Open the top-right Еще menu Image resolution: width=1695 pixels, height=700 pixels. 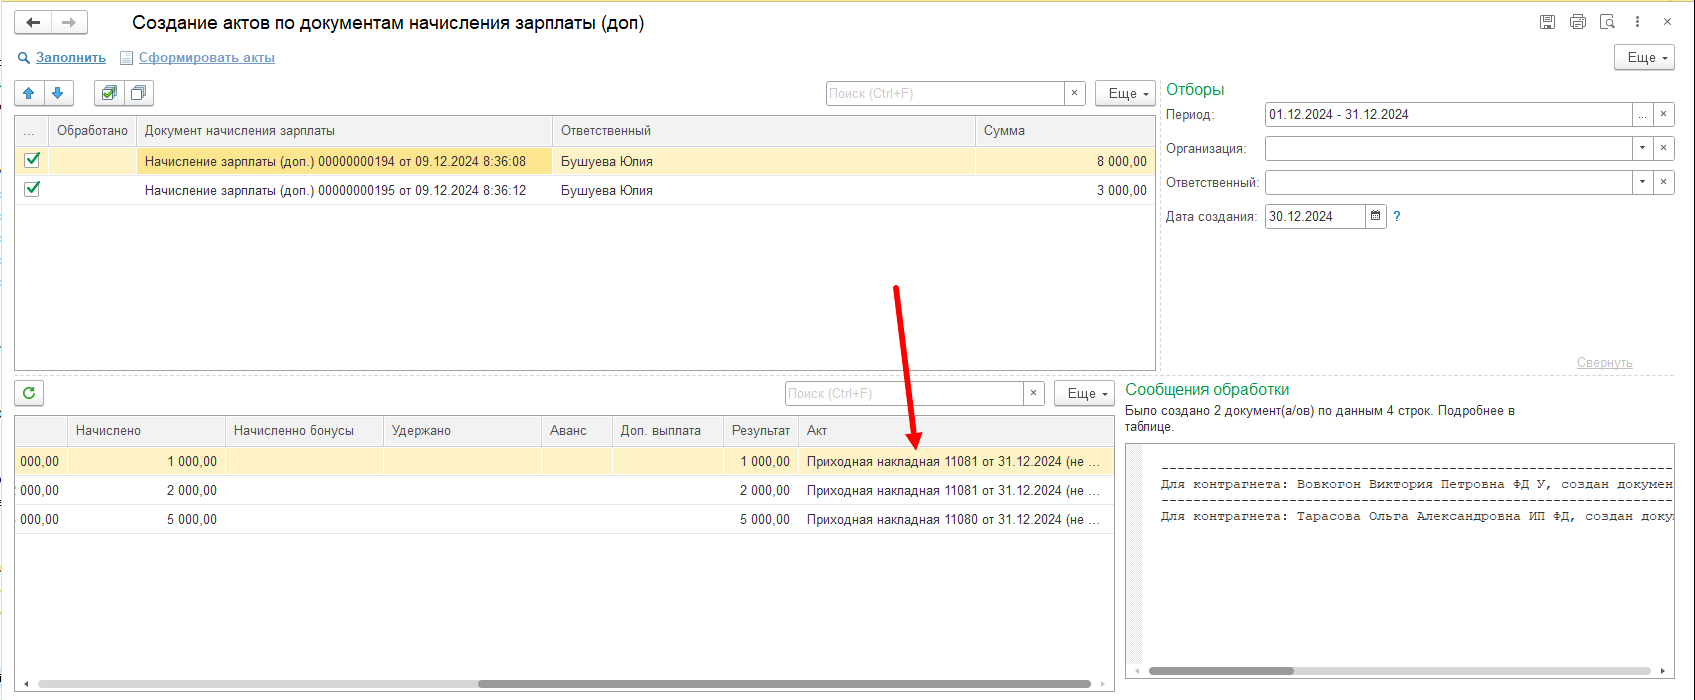(1644, 58)
